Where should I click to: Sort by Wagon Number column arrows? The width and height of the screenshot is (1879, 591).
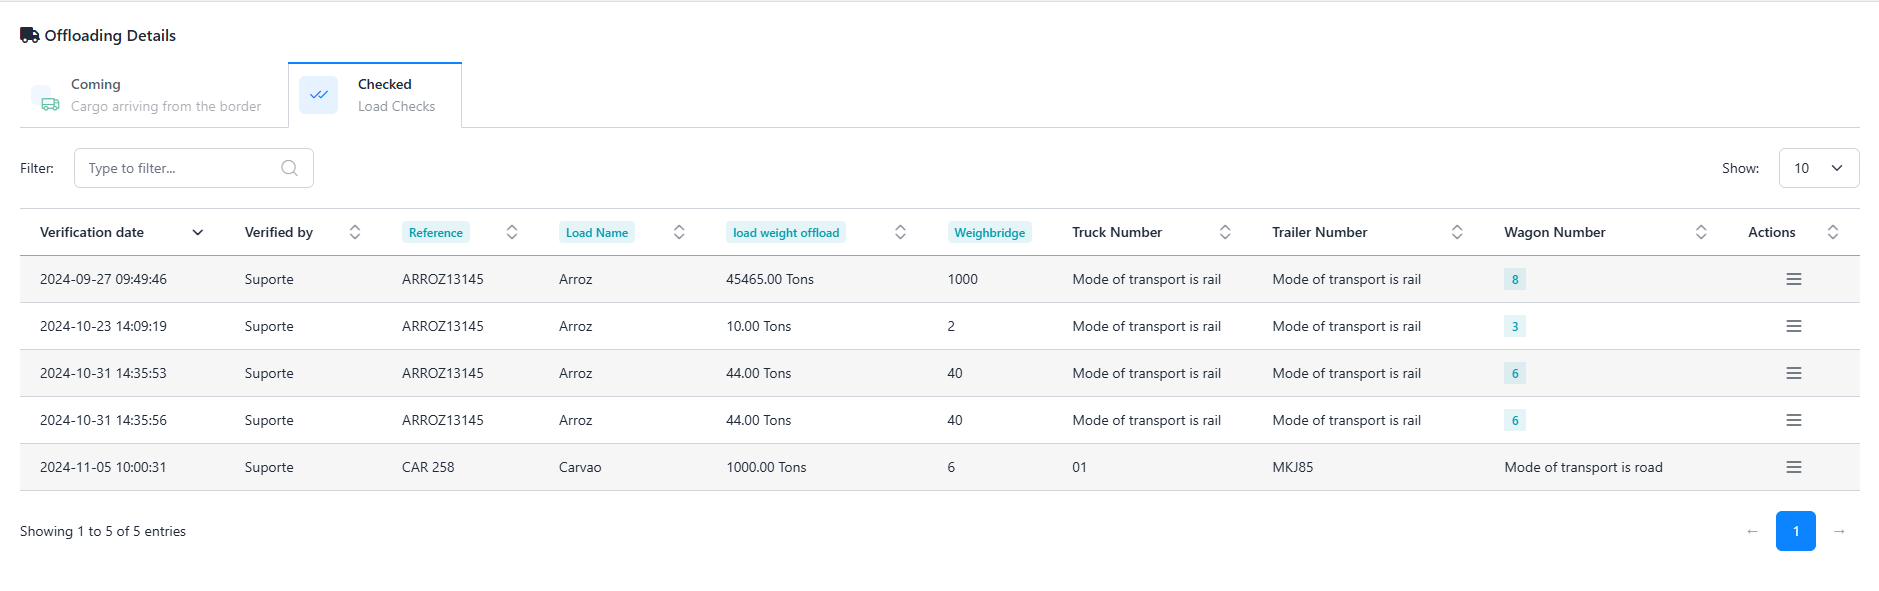point(1701,232)
